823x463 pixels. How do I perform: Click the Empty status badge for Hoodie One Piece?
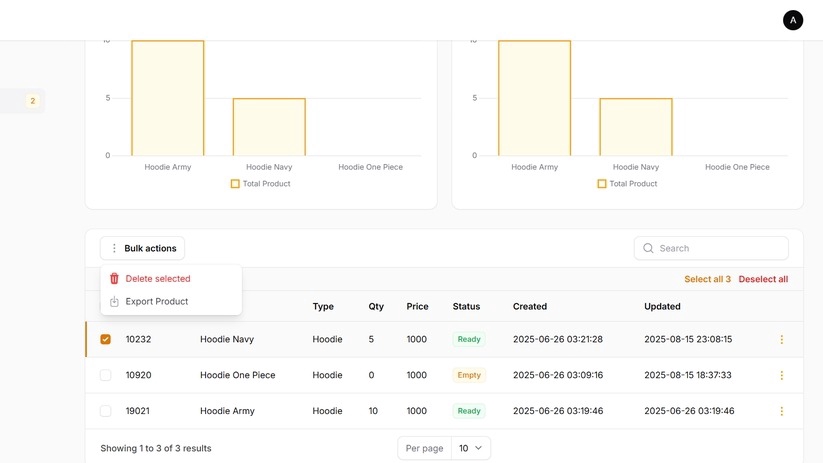point(469,375)
